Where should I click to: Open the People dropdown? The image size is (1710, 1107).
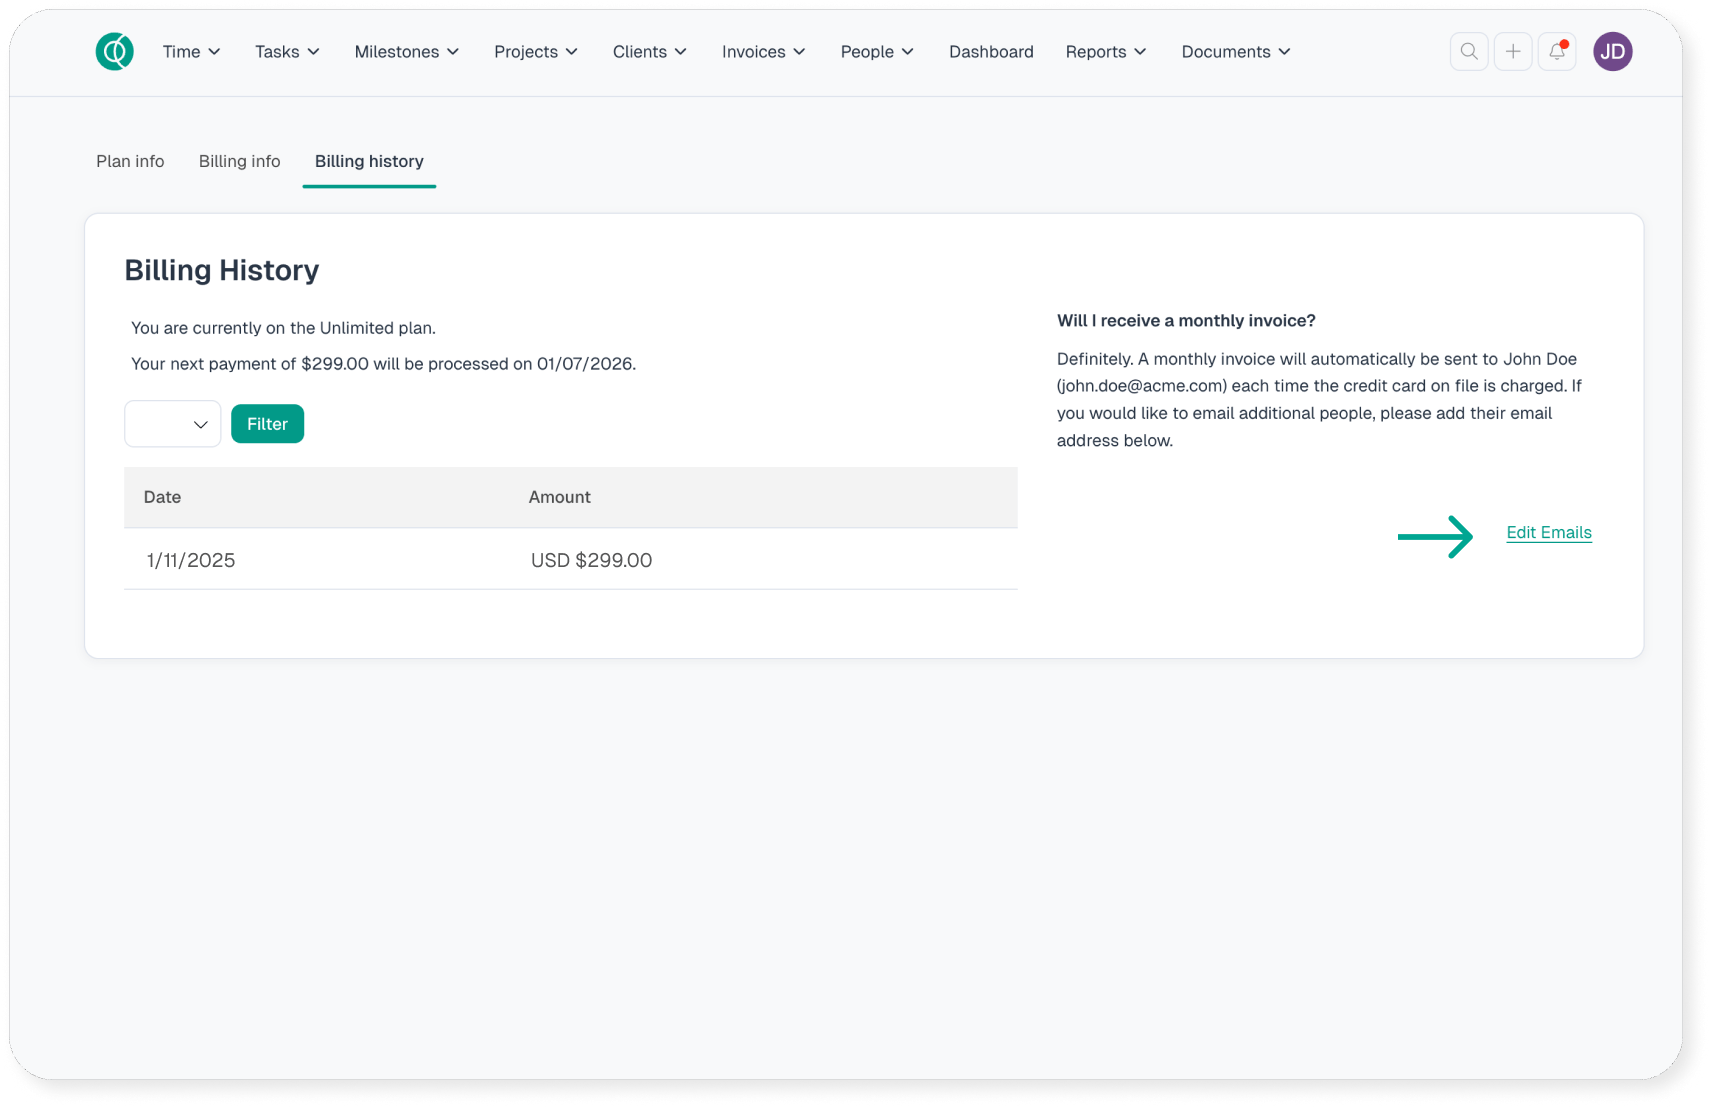click(x=876, y=52)
